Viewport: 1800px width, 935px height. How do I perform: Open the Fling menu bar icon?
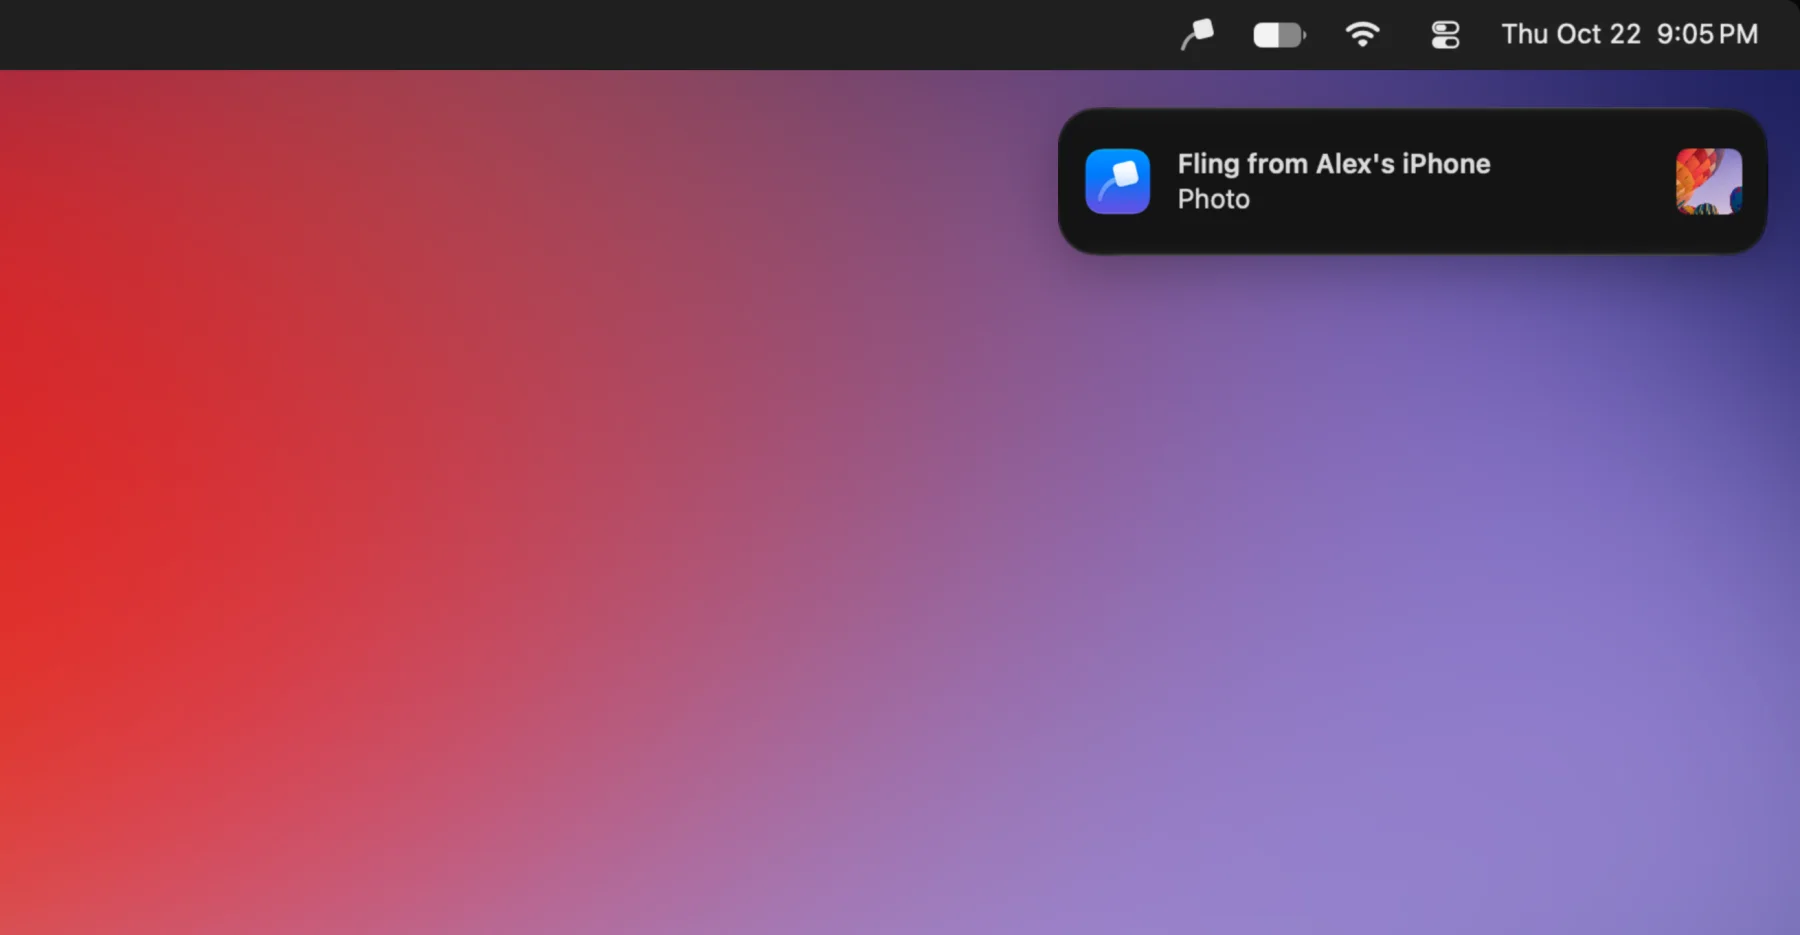pyautogui.click(x=1196, y=35)
